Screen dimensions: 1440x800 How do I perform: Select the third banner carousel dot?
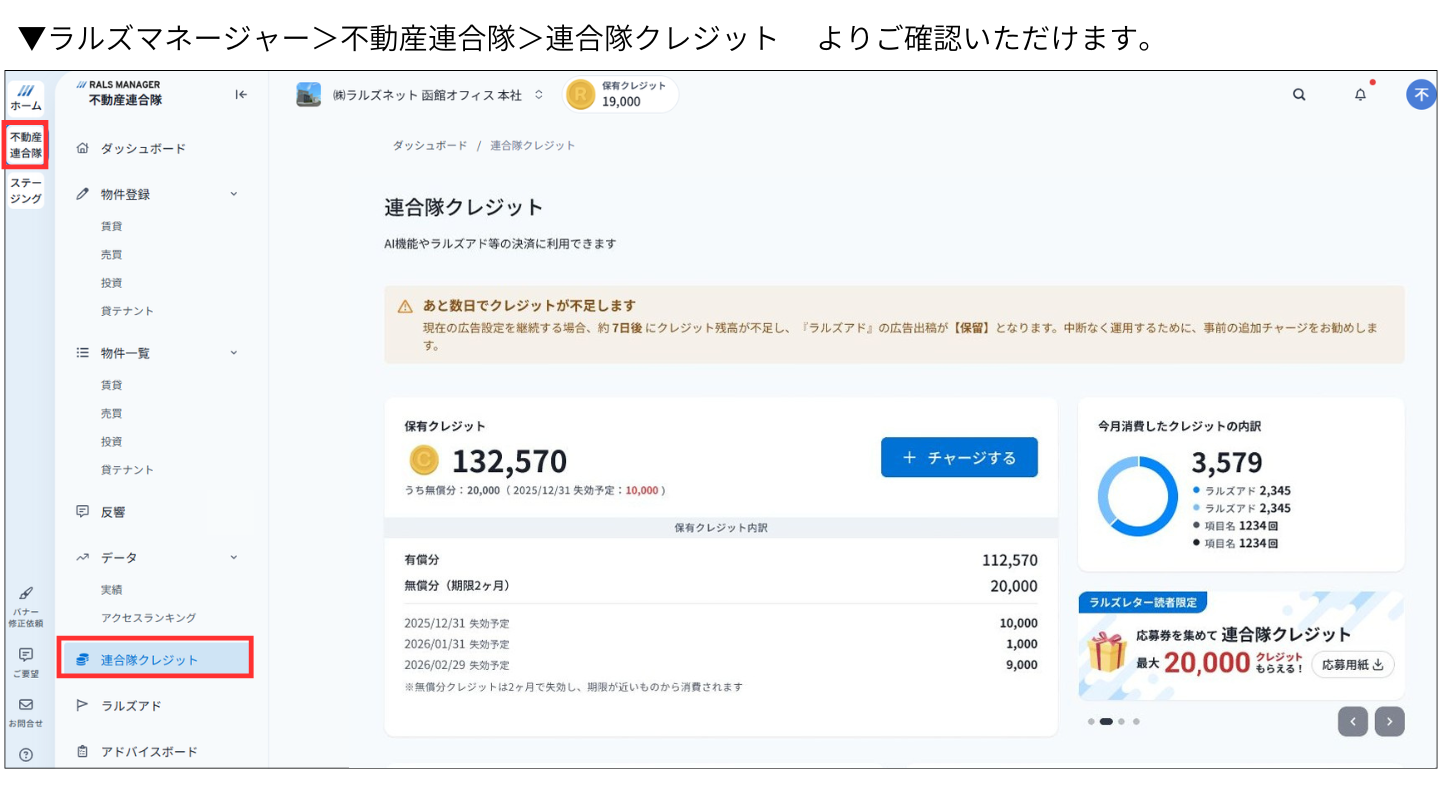click(1121, 721)
